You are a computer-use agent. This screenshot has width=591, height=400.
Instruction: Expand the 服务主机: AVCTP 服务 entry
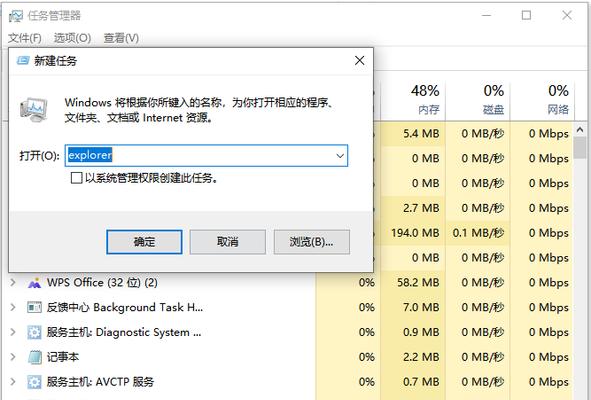click(13, 382)
